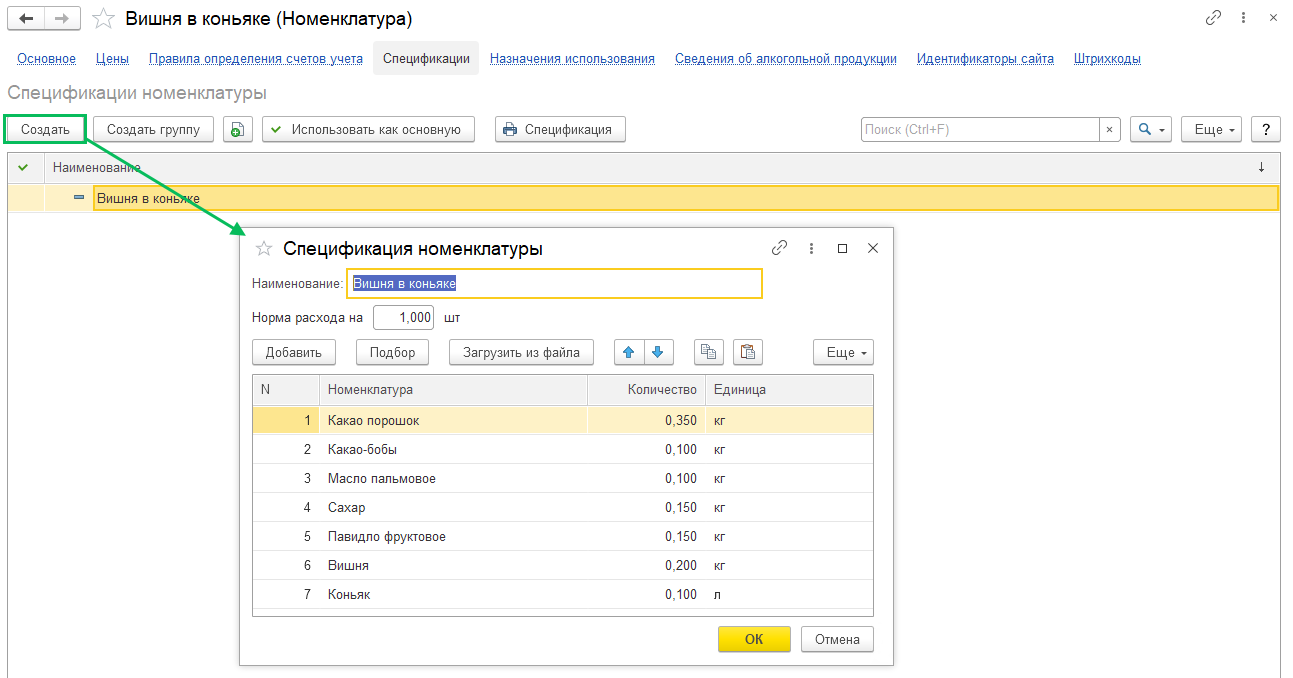Screen dimensions: 1293x678
Task: Create new item by copying icon
Action: click(x=238, y=129)
